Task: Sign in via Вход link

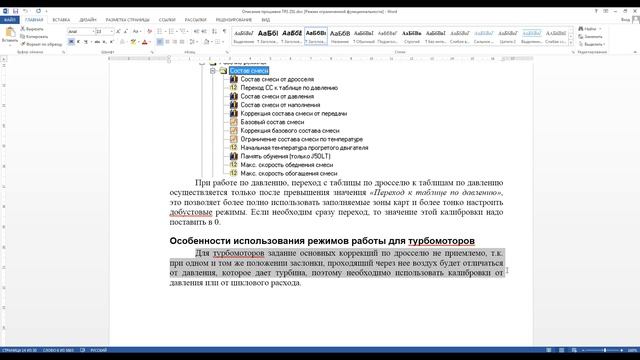Action: (625, 20)
